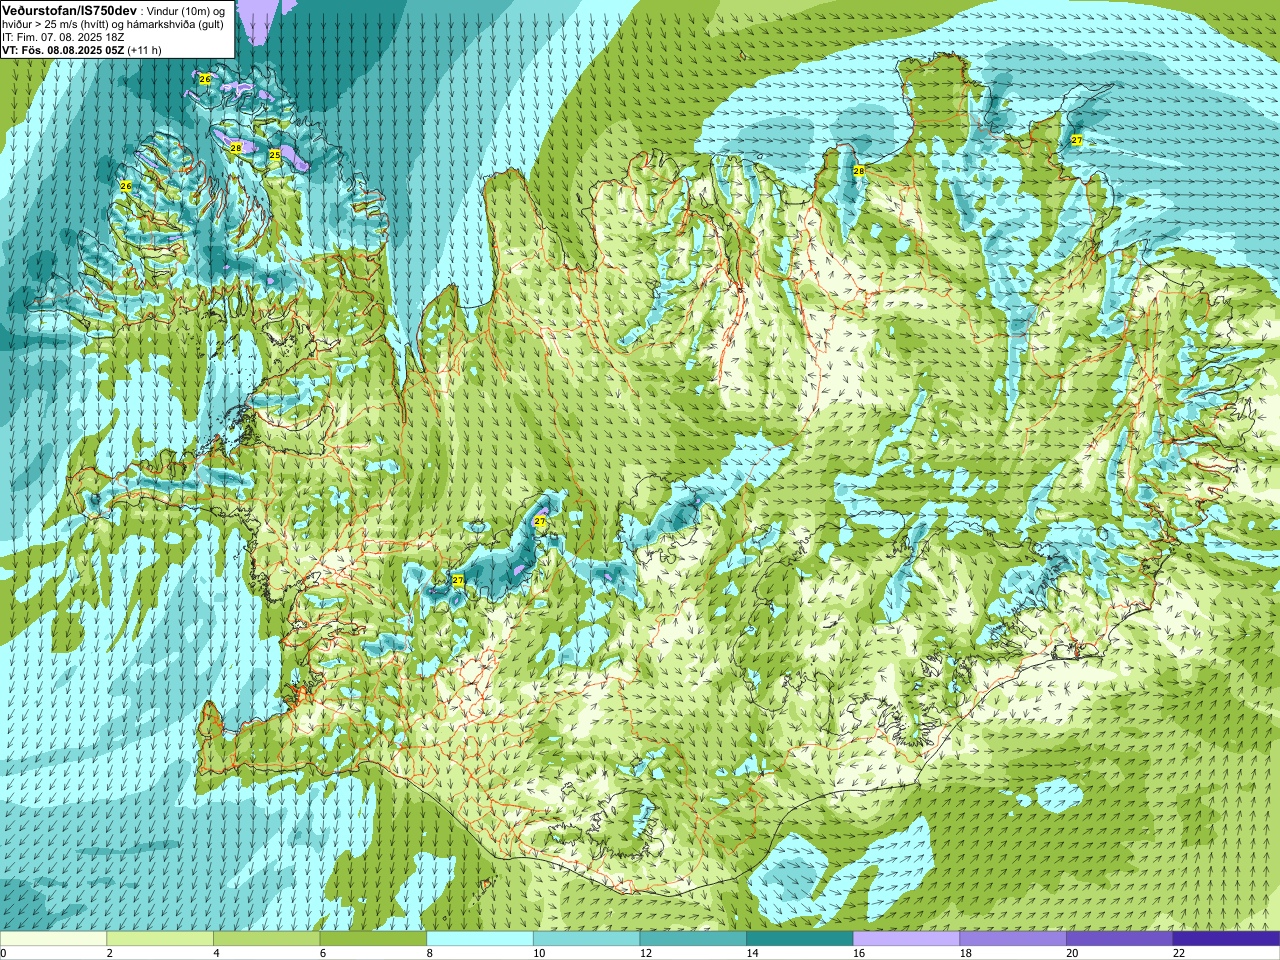
Task: Pick the violet 20–22 m/s legend swatch
Action: tap(1120, 939)
